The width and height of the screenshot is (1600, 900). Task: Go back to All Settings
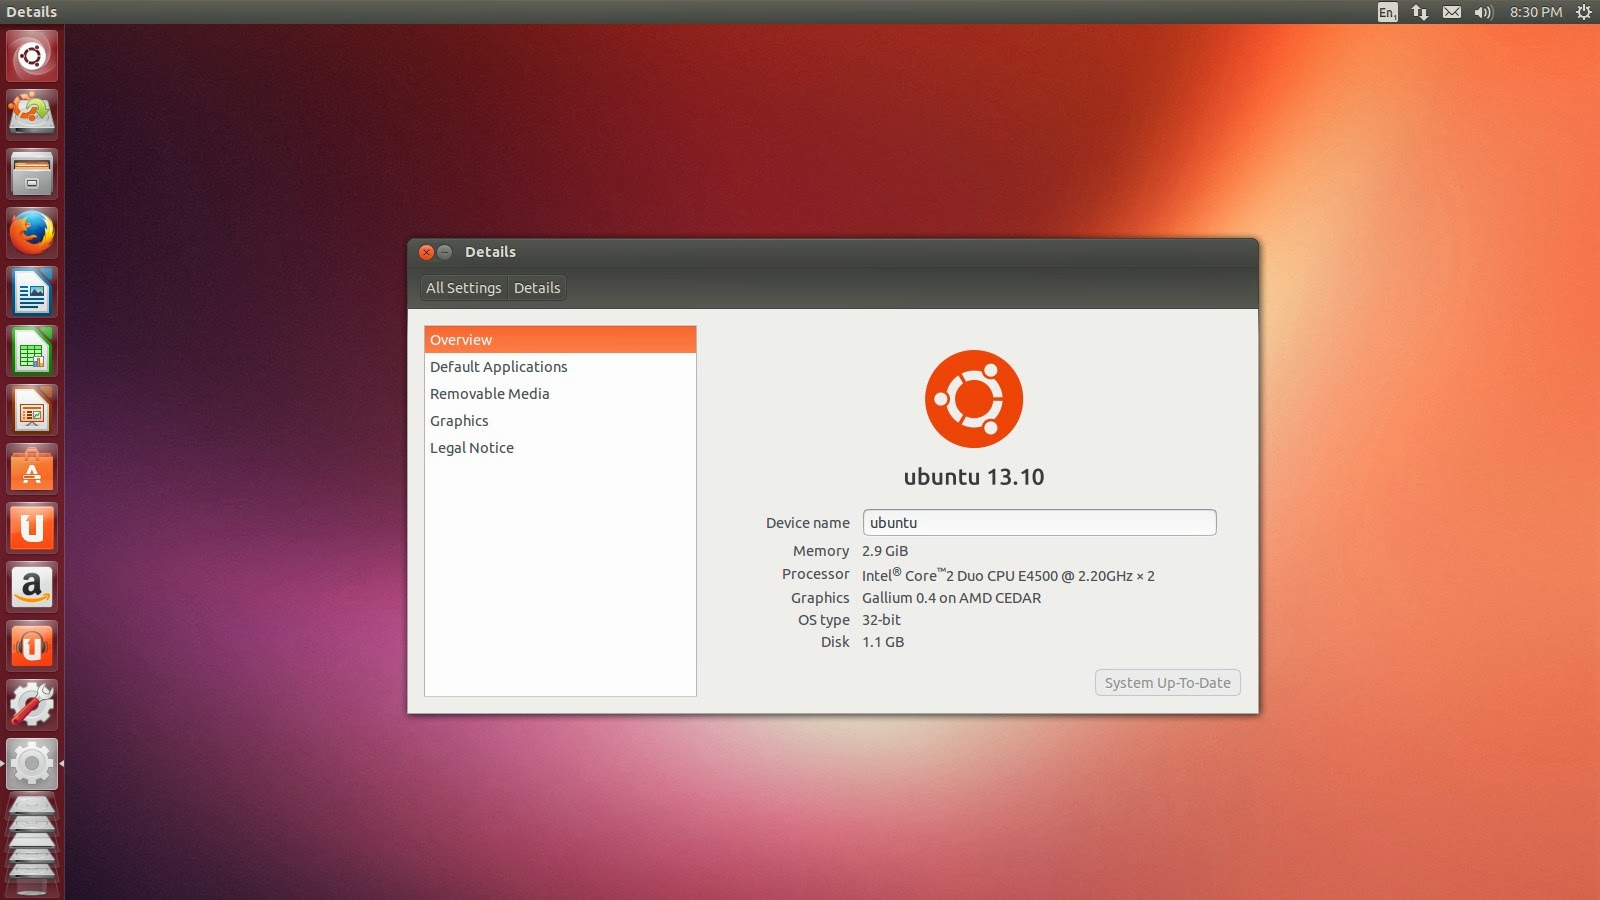point(464,288)
